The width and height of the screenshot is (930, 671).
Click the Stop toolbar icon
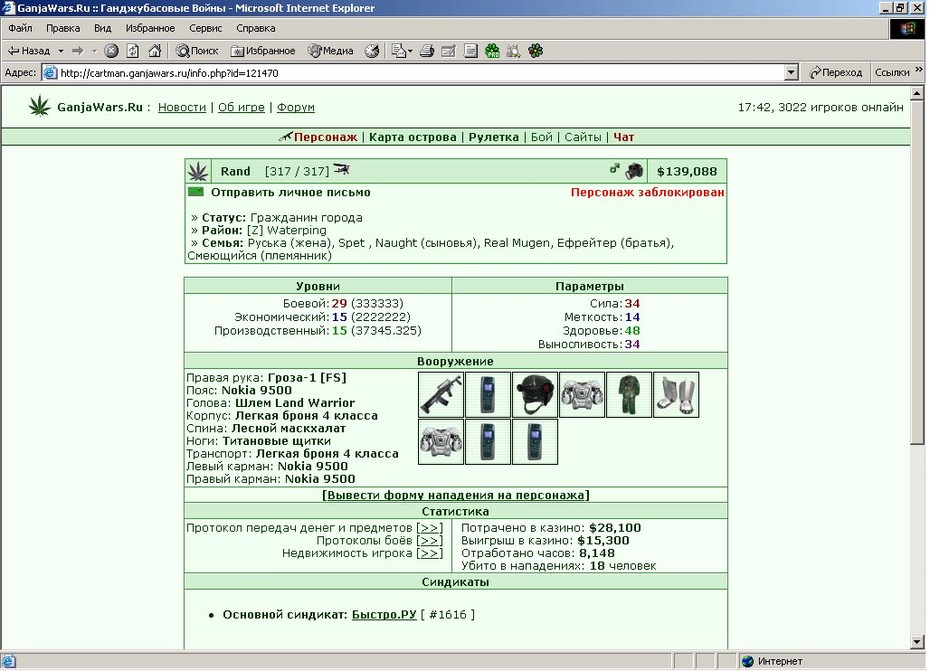[111, 51]
